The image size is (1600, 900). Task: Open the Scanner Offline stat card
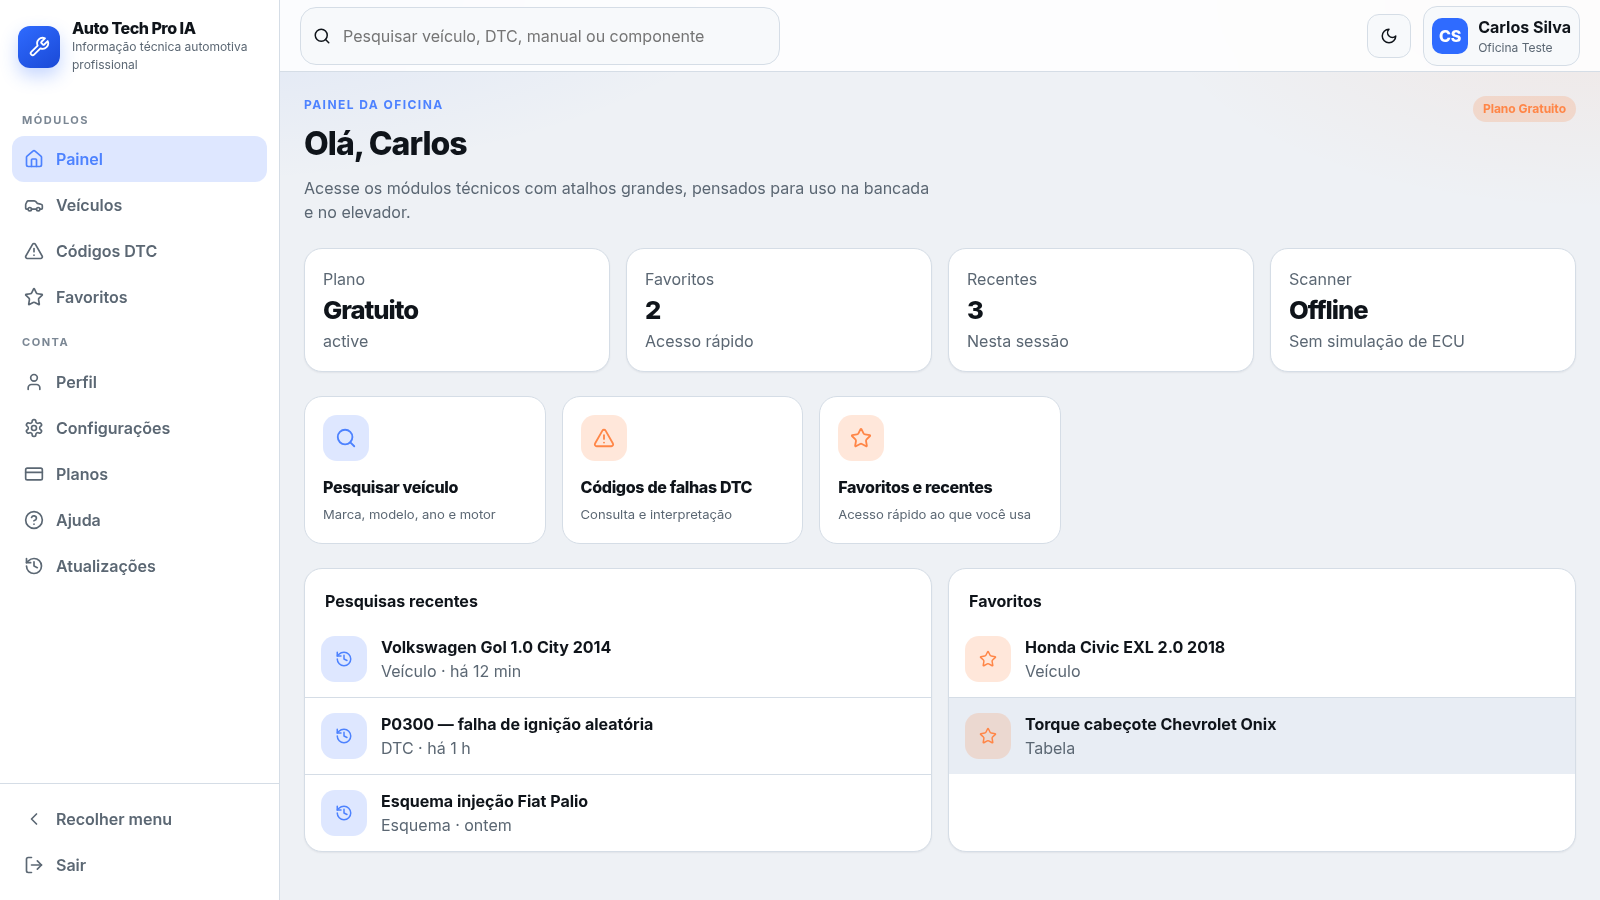click(x=1423, y=310)
